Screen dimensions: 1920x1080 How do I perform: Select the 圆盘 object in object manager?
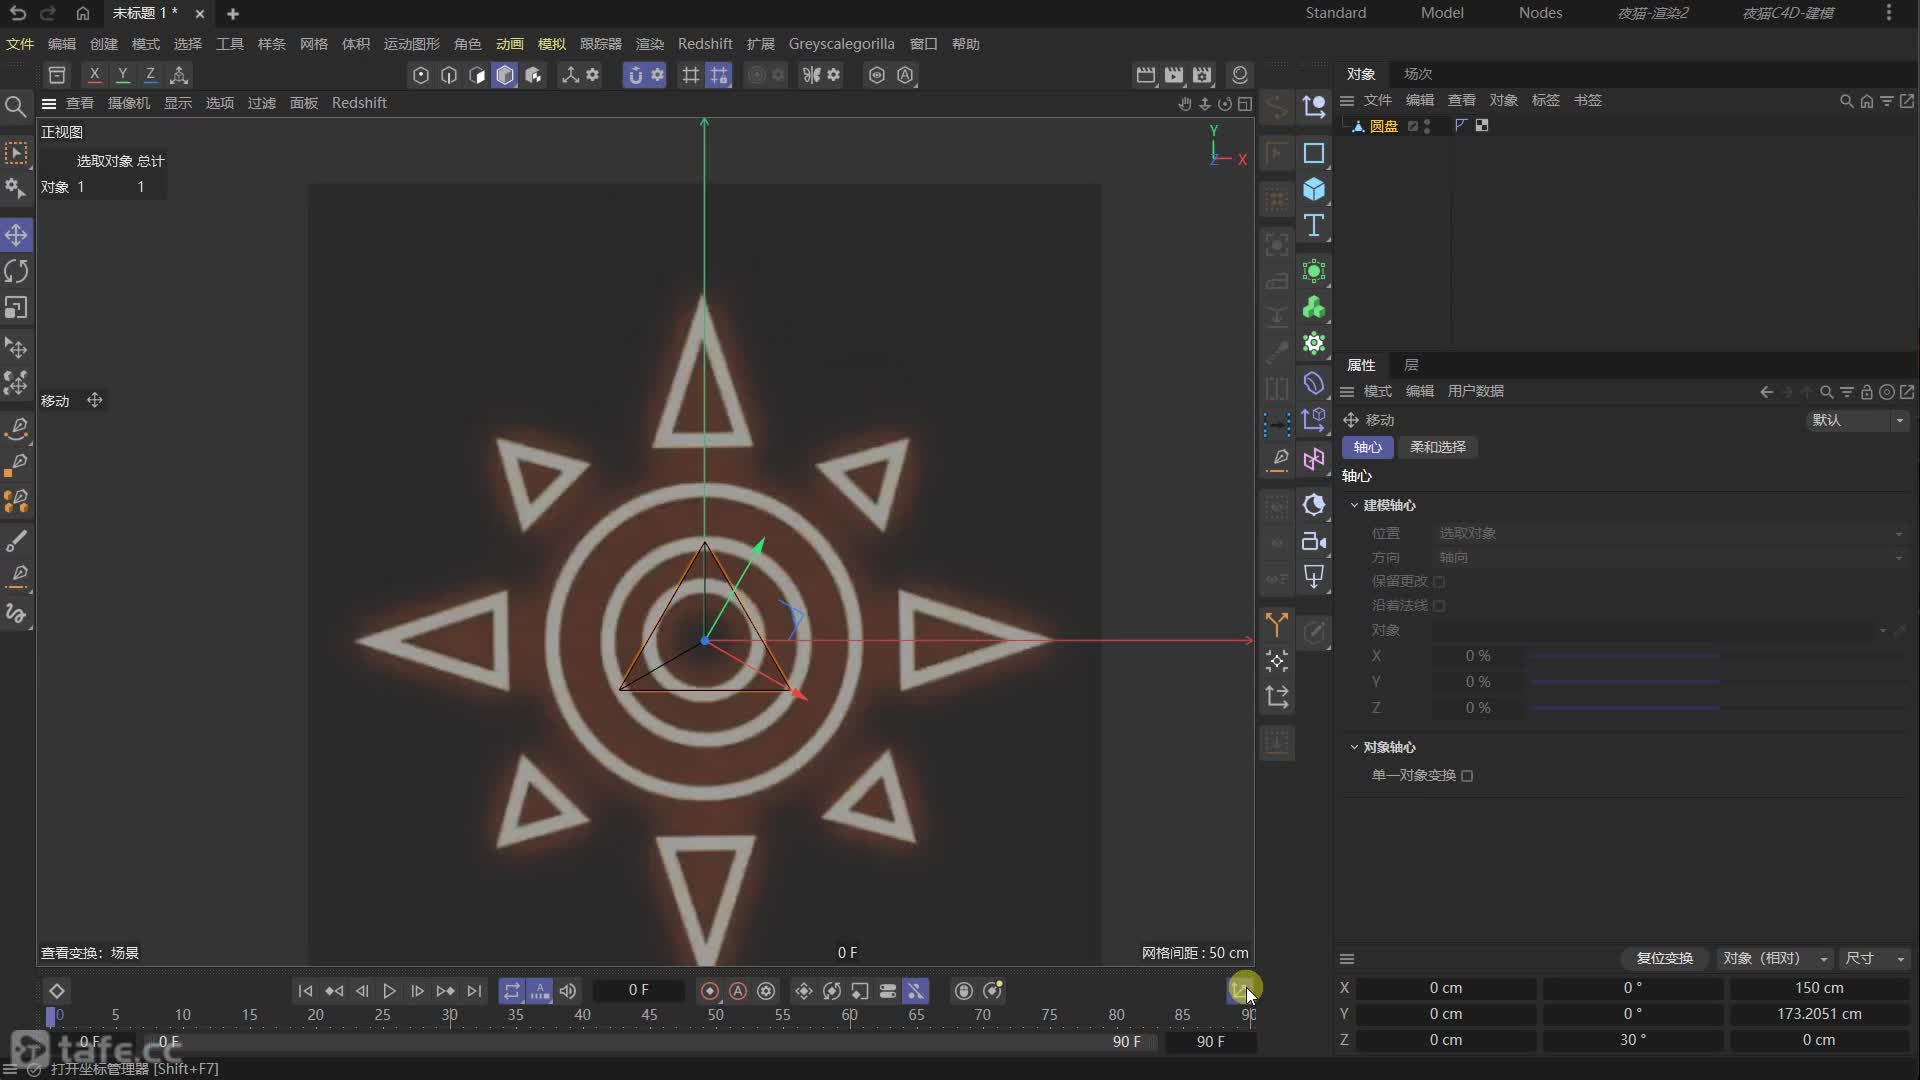click(1384, 126)
